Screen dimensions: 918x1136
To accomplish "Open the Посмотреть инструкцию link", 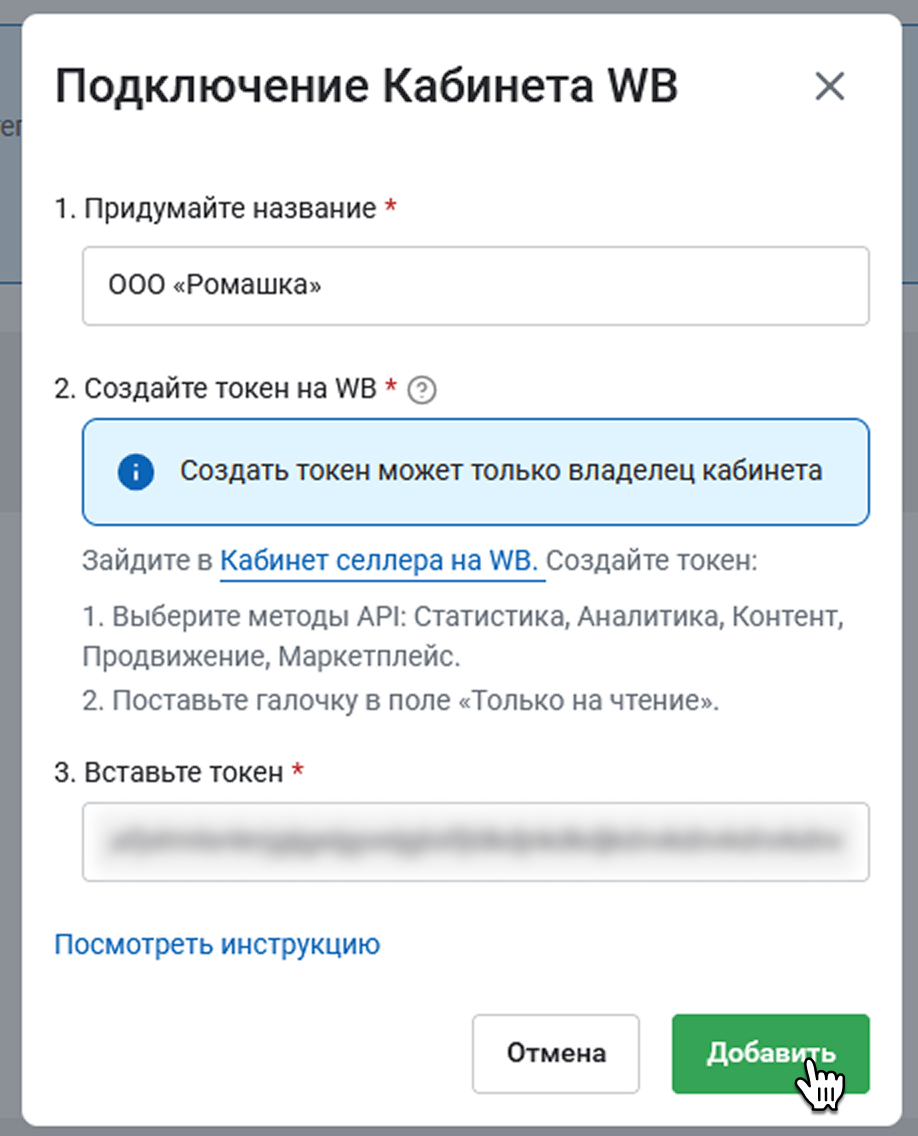I will (217, 945).
